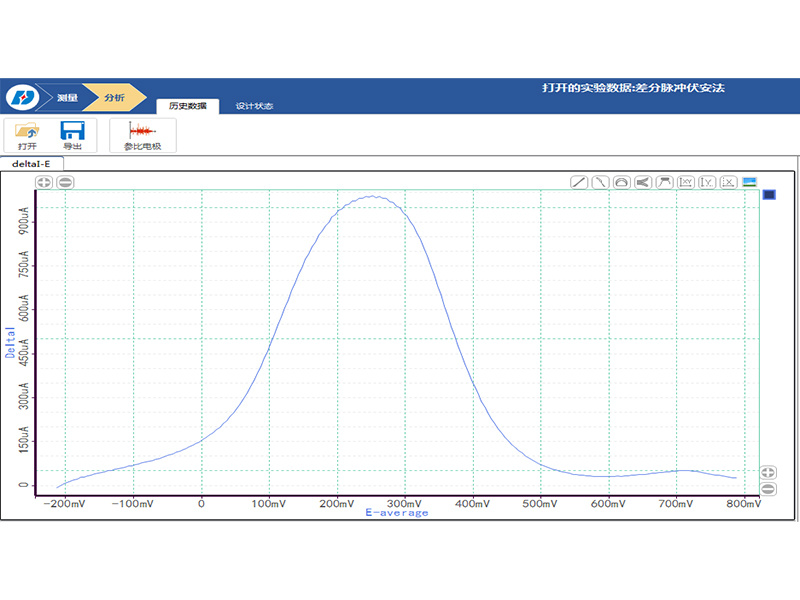
Task: Click the X axis scaling icon
Action: 729,182
